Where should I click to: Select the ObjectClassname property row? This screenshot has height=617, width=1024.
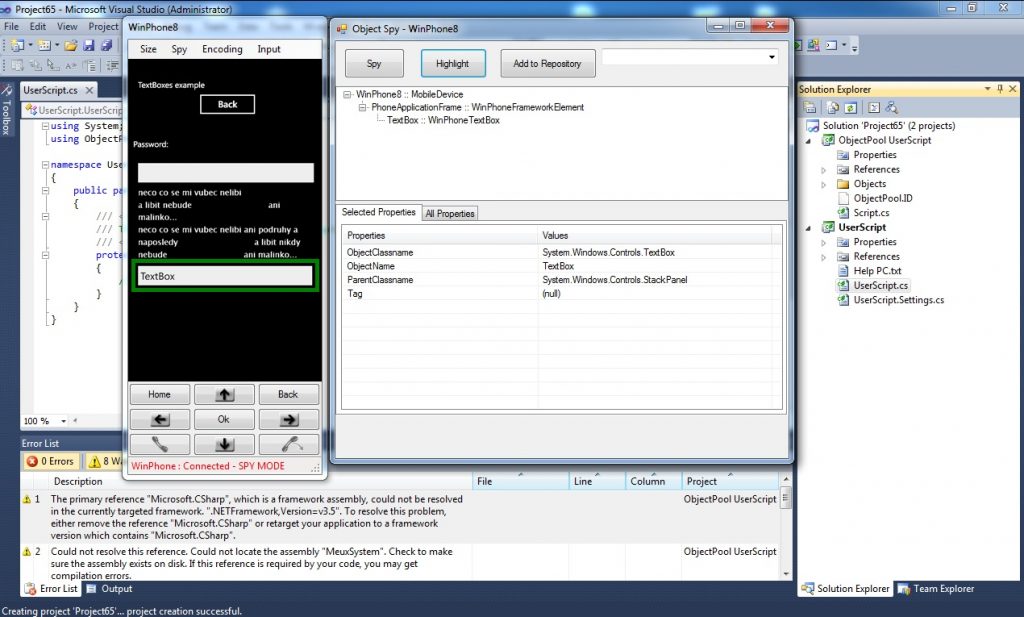click(x=562, y=253)
